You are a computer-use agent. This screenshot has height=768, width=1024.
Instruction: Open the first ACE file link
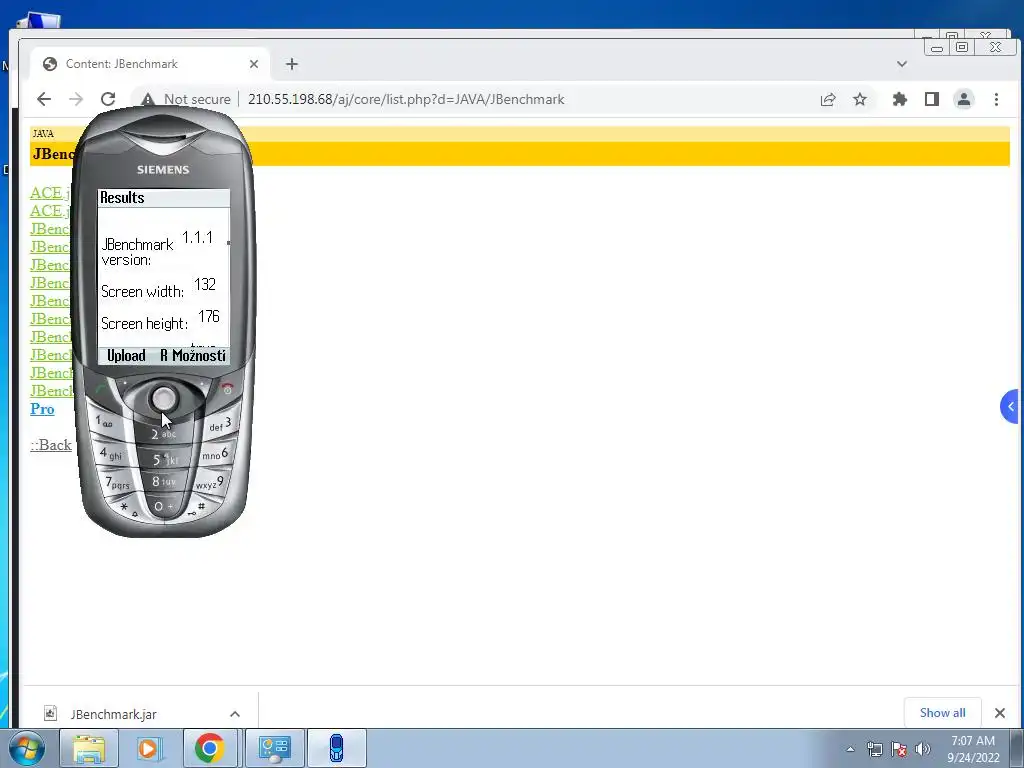[x=49, y=193]
